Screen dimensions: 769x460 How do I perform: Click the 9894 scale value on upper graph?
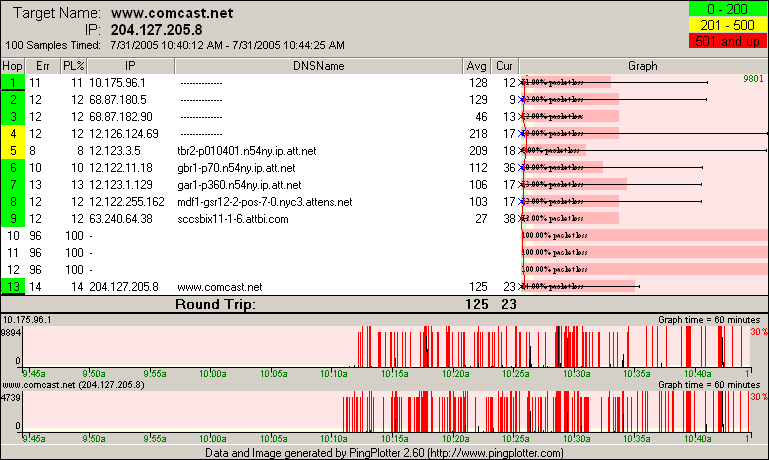click(11, 333)
